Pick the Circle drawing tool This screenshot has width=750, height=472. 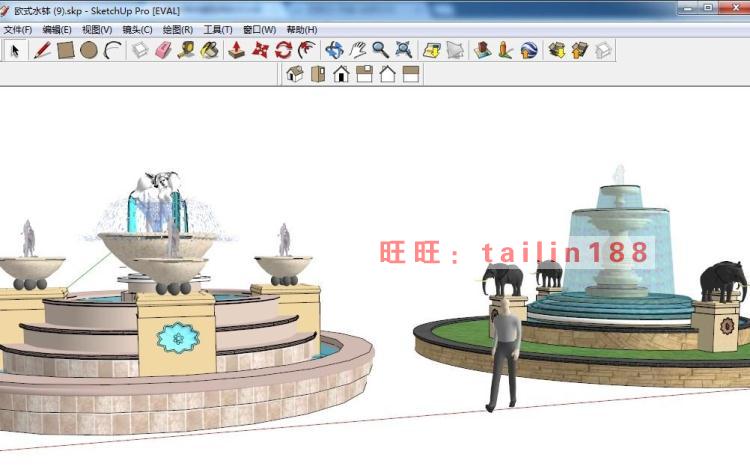(x=89, y=50)
